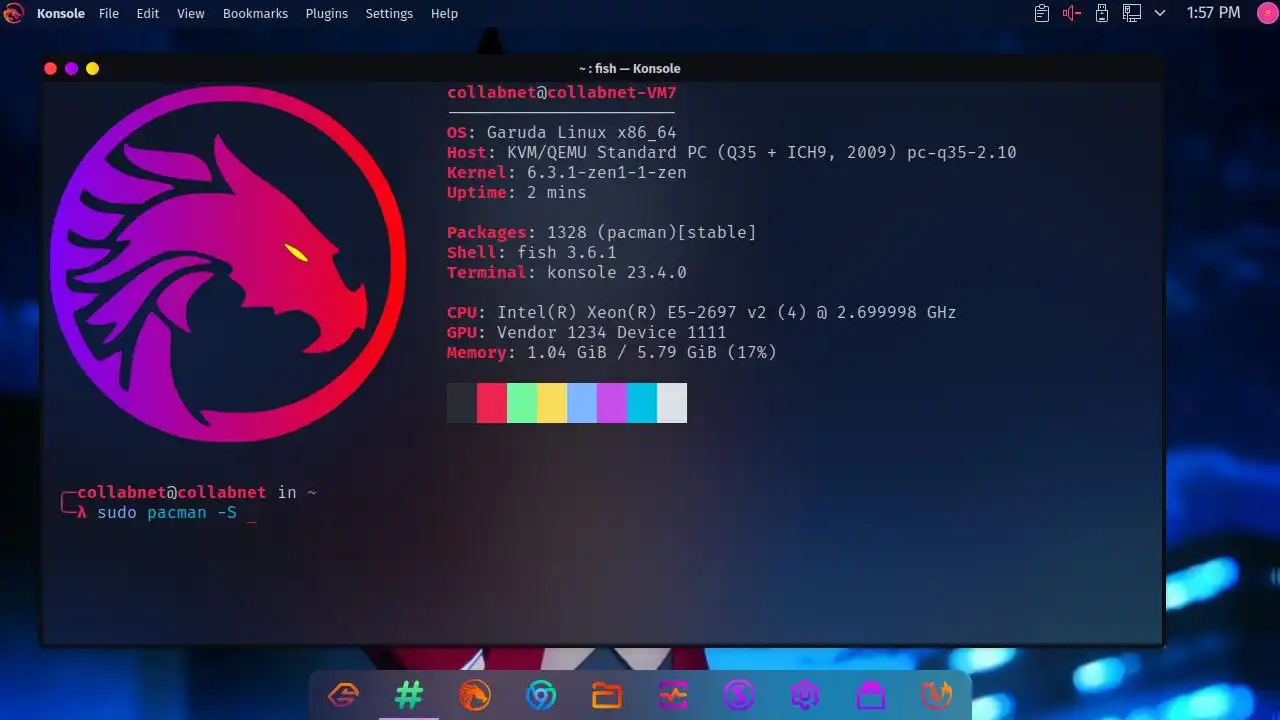
Task: Open the green hash terminal dock icon
Action: tap(409, 694)
